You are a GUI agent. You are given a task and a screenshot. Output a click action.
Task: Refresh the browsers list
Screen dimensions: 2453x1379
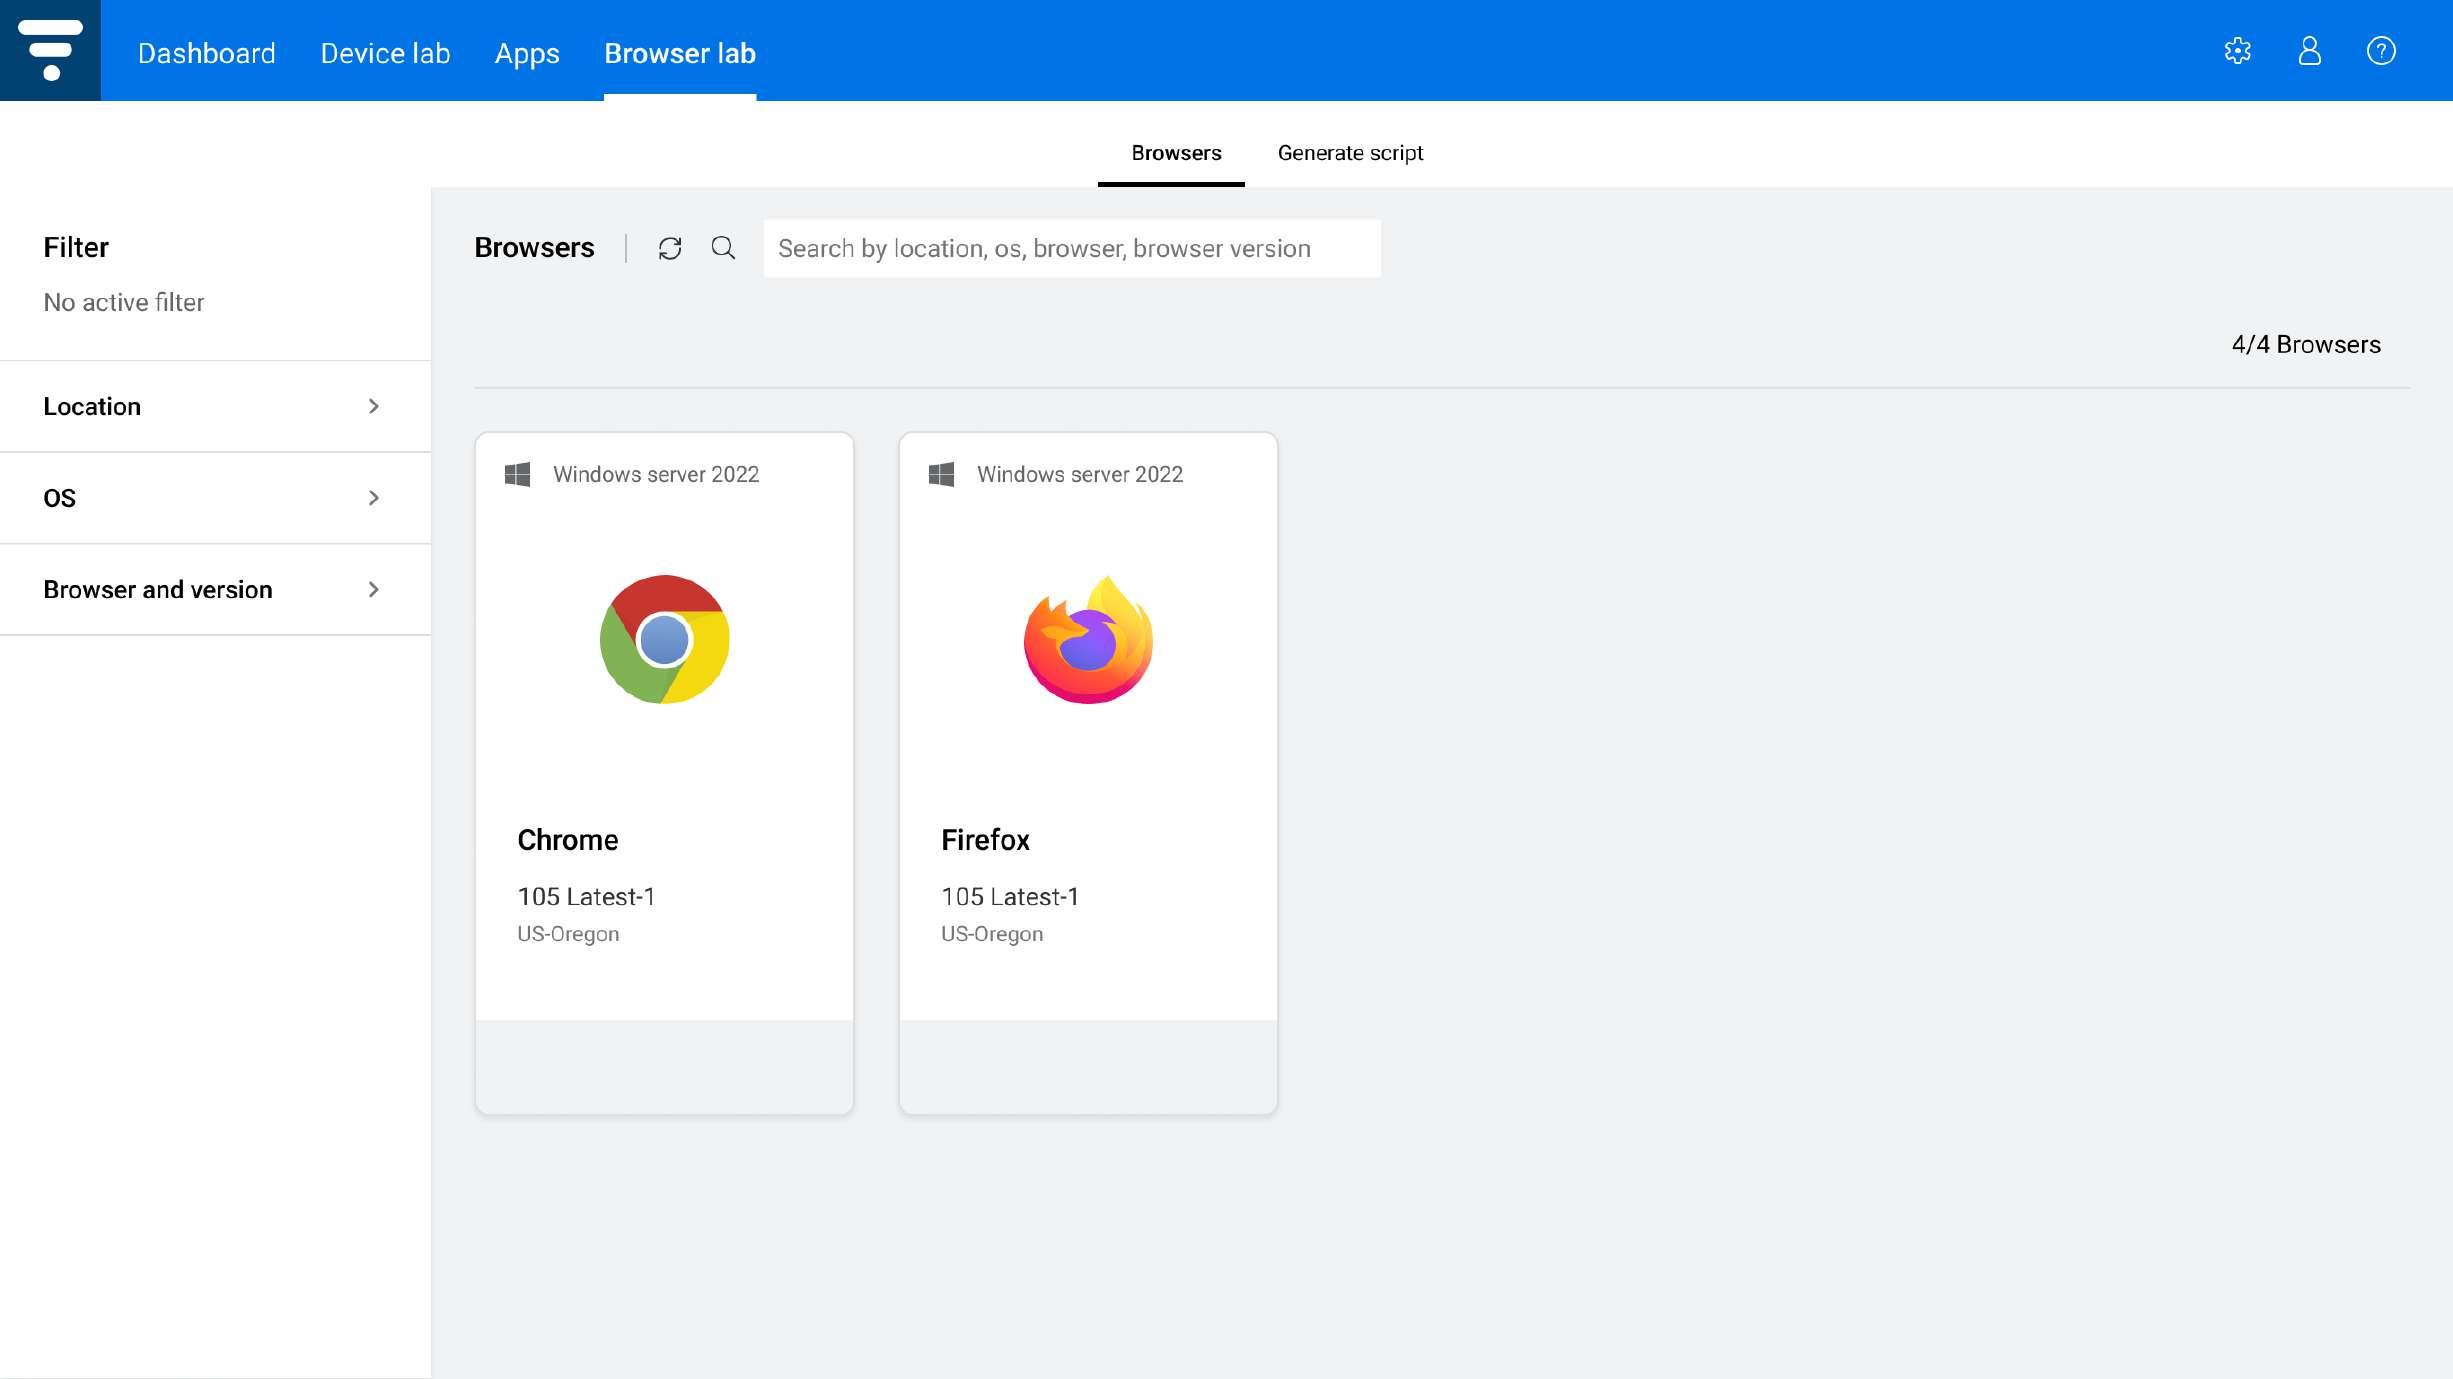click(670, 248)
